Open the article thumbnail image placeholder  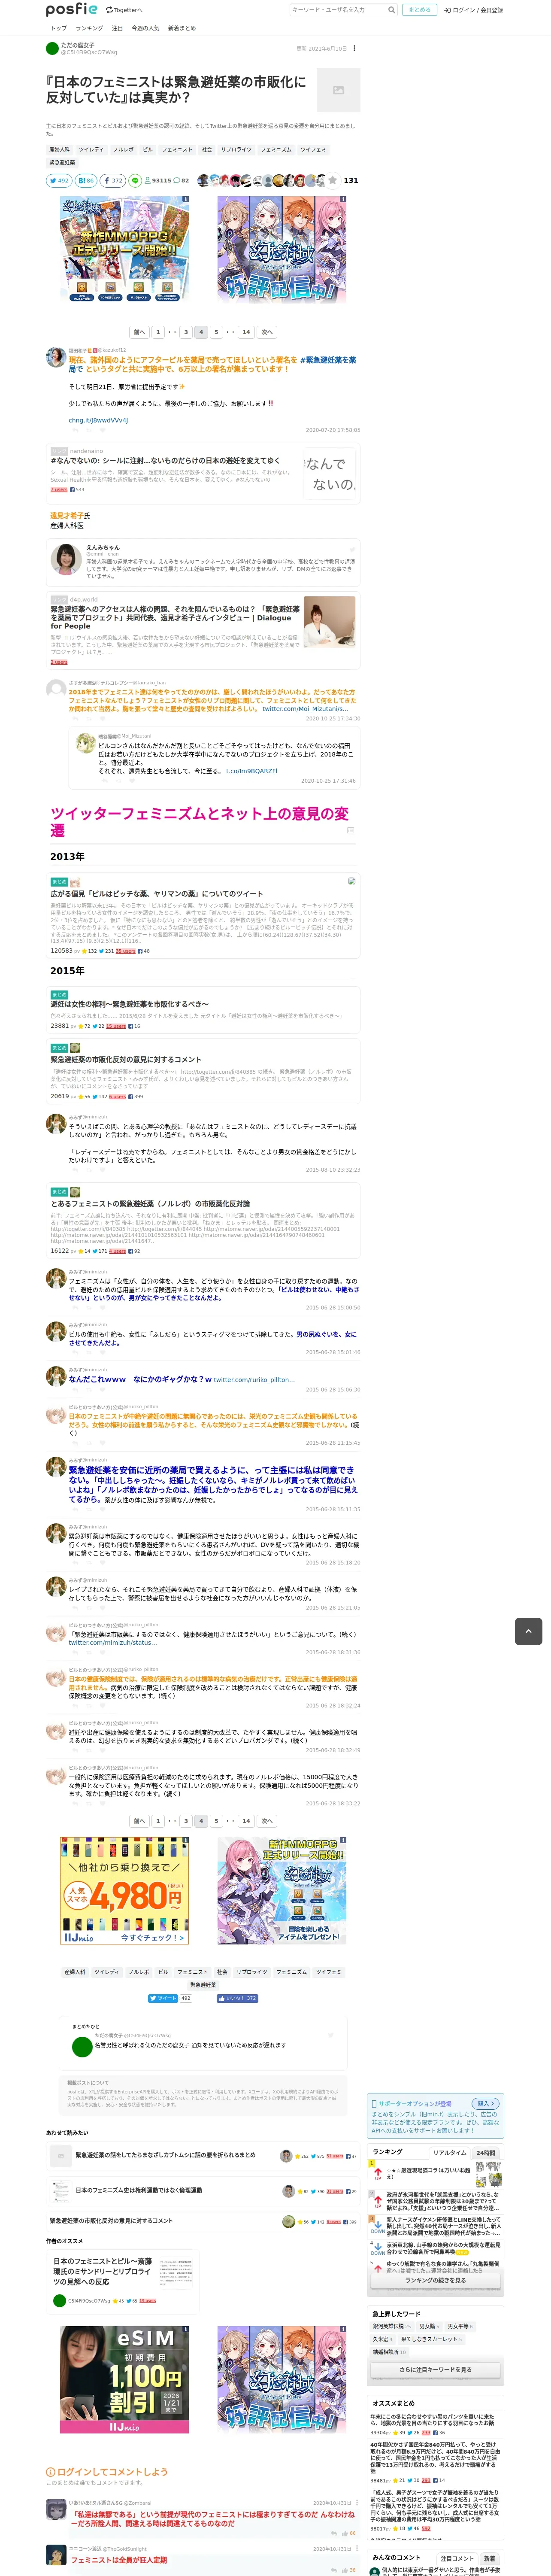[338, 90]
